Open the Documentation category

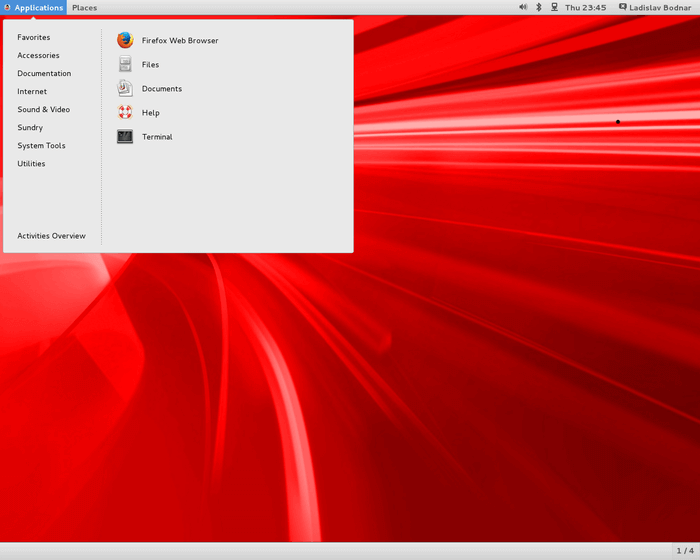44,73
